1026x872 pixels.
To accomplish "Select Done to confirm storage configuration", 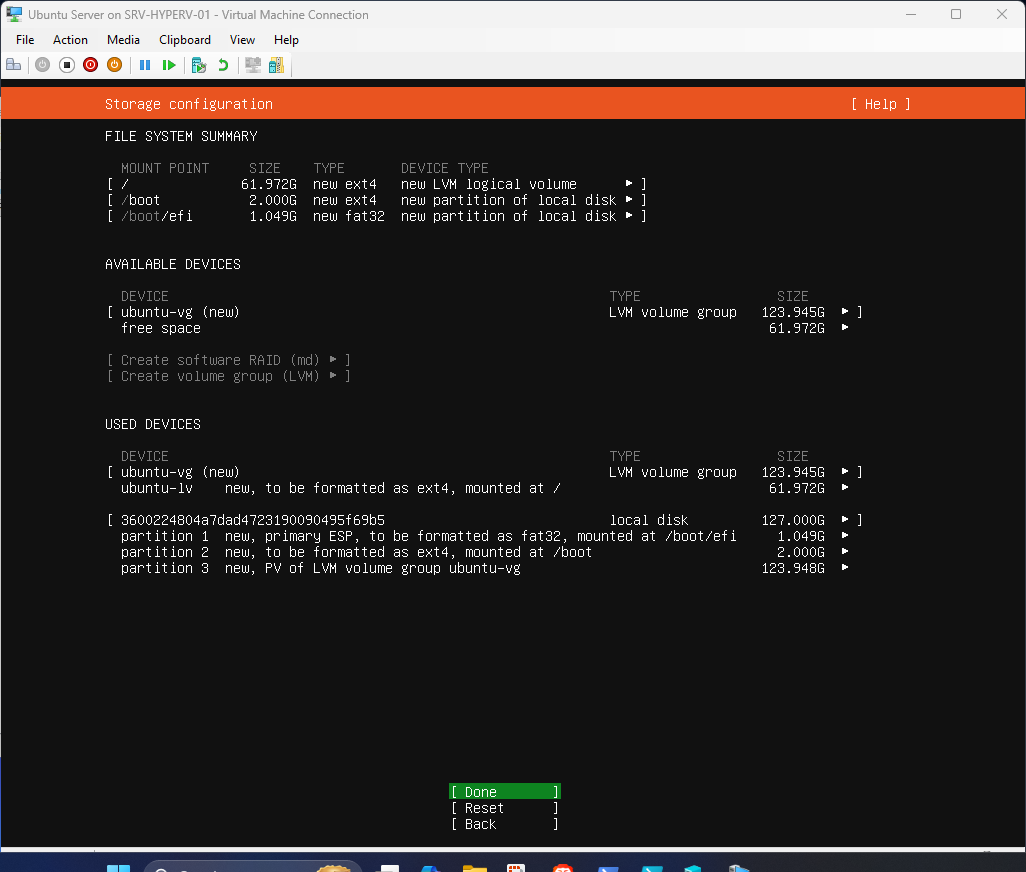I will [x=504, y=791].
